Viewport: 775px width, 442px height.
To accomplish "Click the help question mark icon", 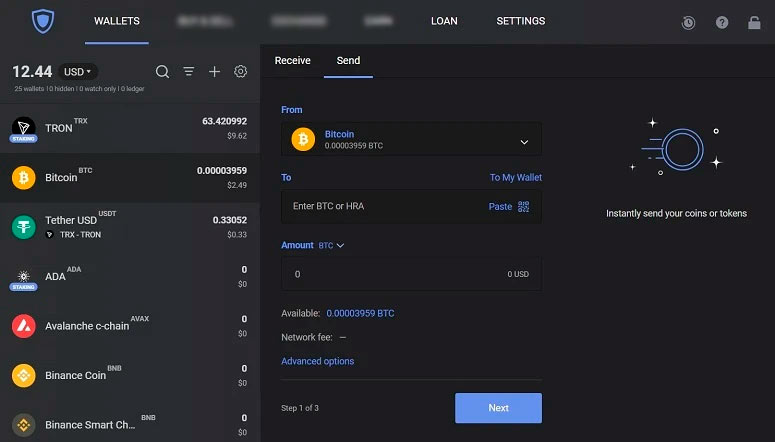I will point(722,22).
